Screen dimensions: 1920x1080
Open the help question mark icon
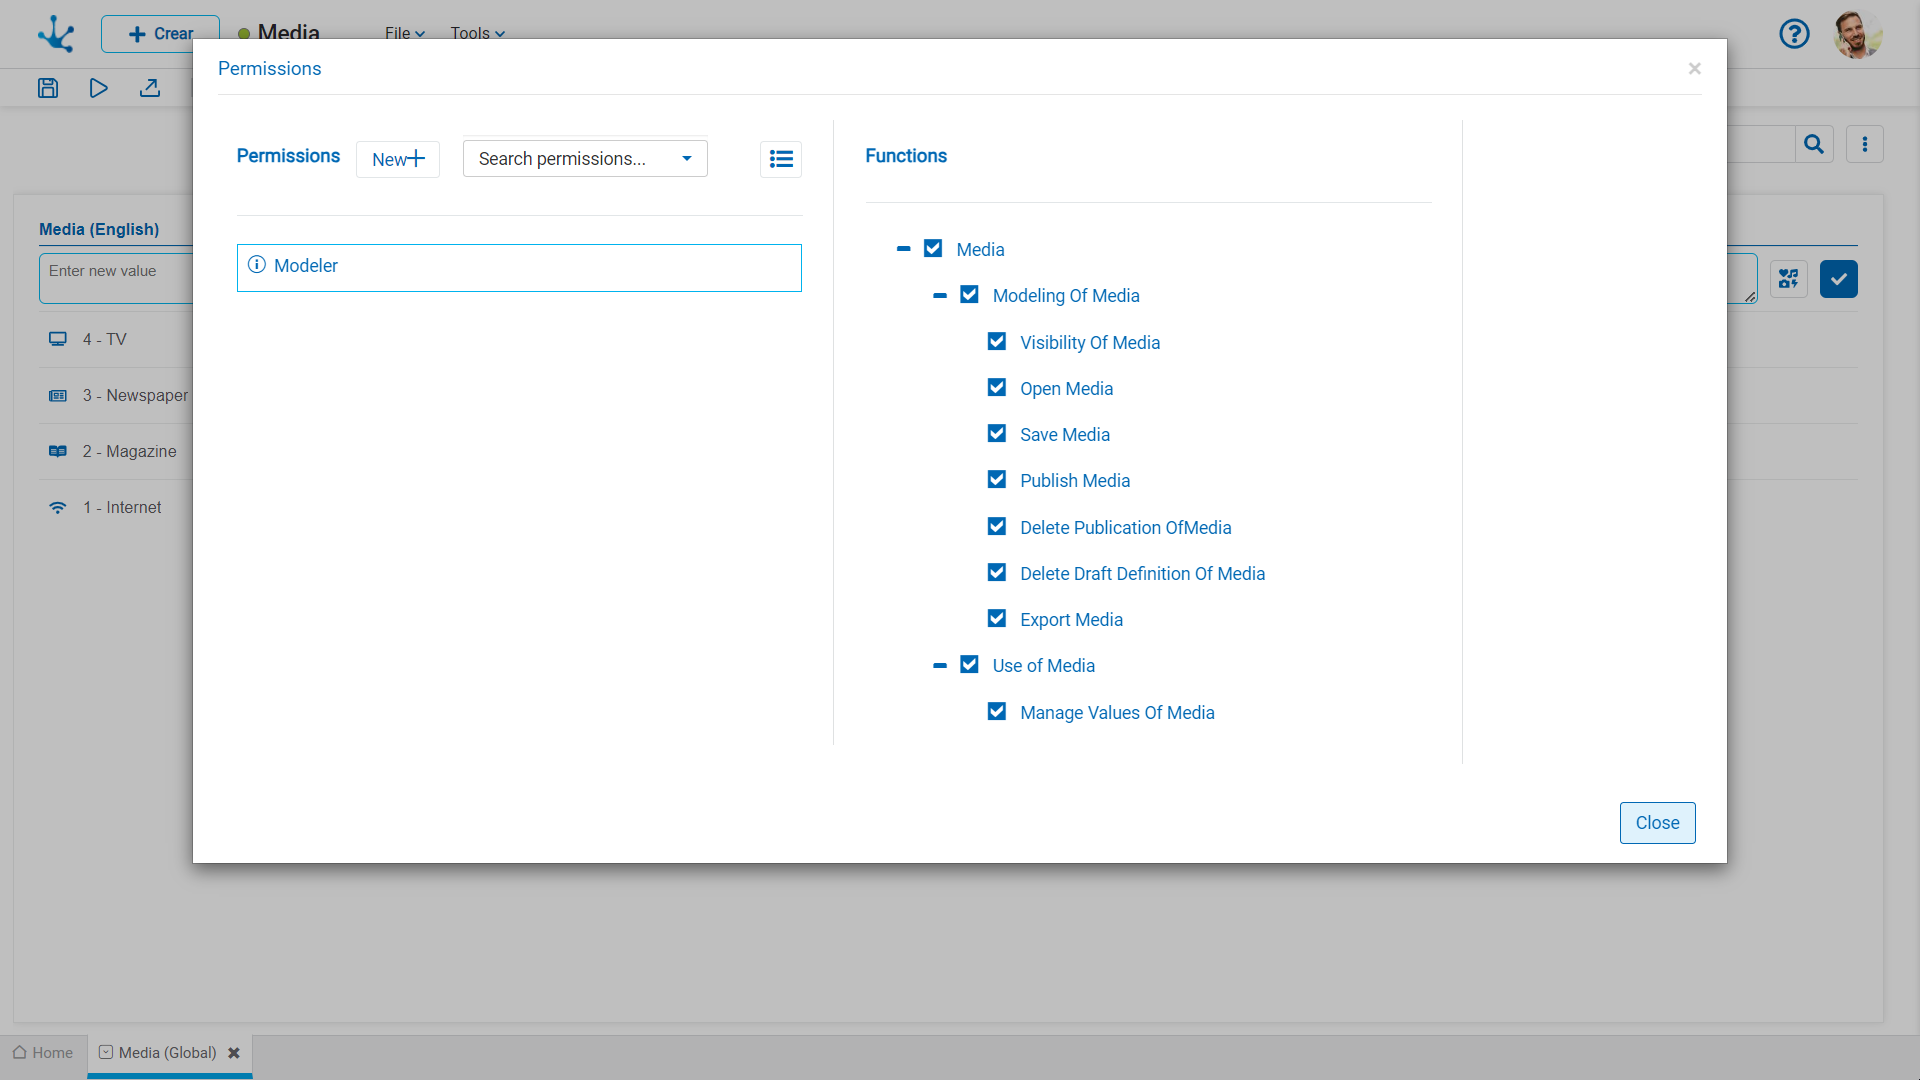point(1794,34)
